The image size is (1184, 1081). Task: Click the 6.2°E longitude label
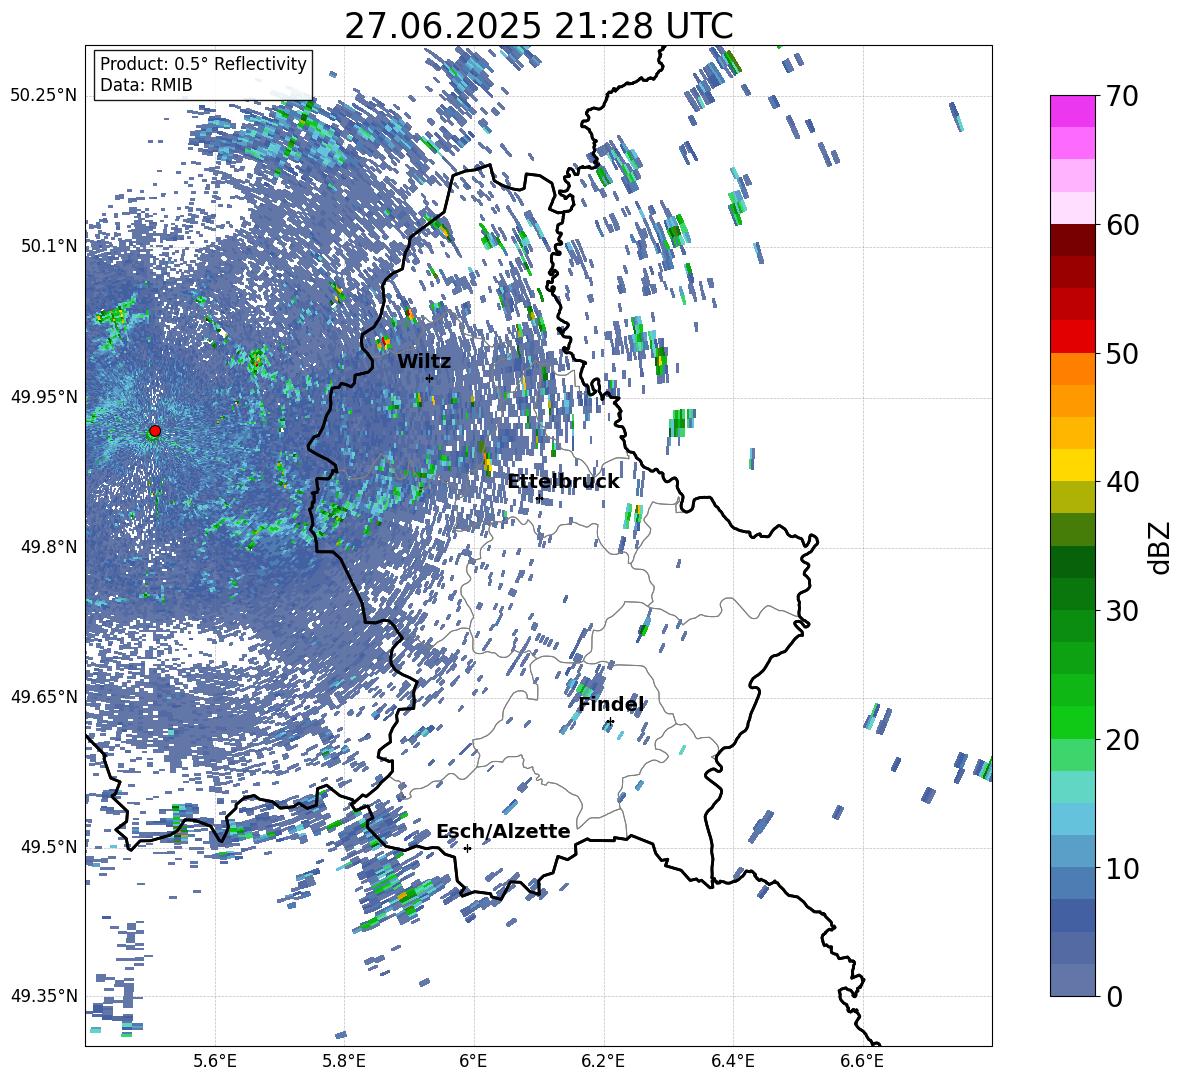coord(603,1061)
